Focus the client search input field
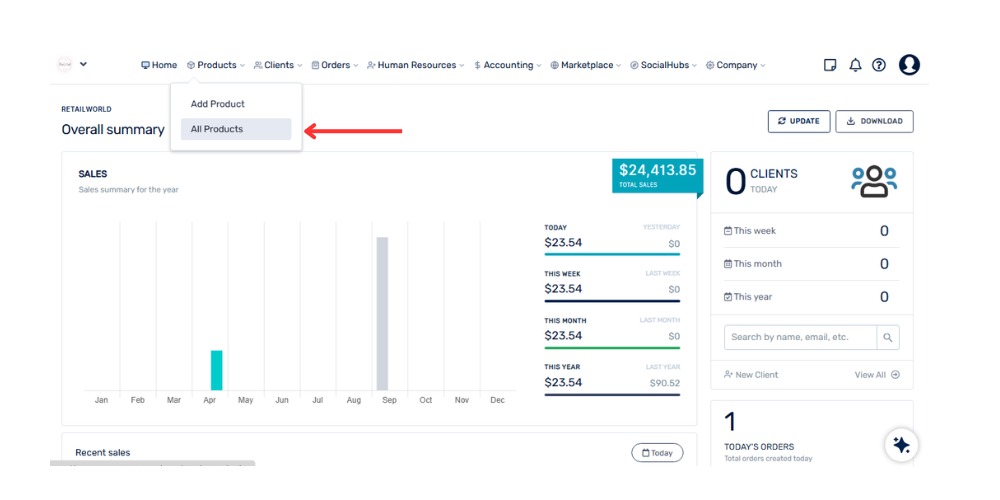 [x=800, y=337]
